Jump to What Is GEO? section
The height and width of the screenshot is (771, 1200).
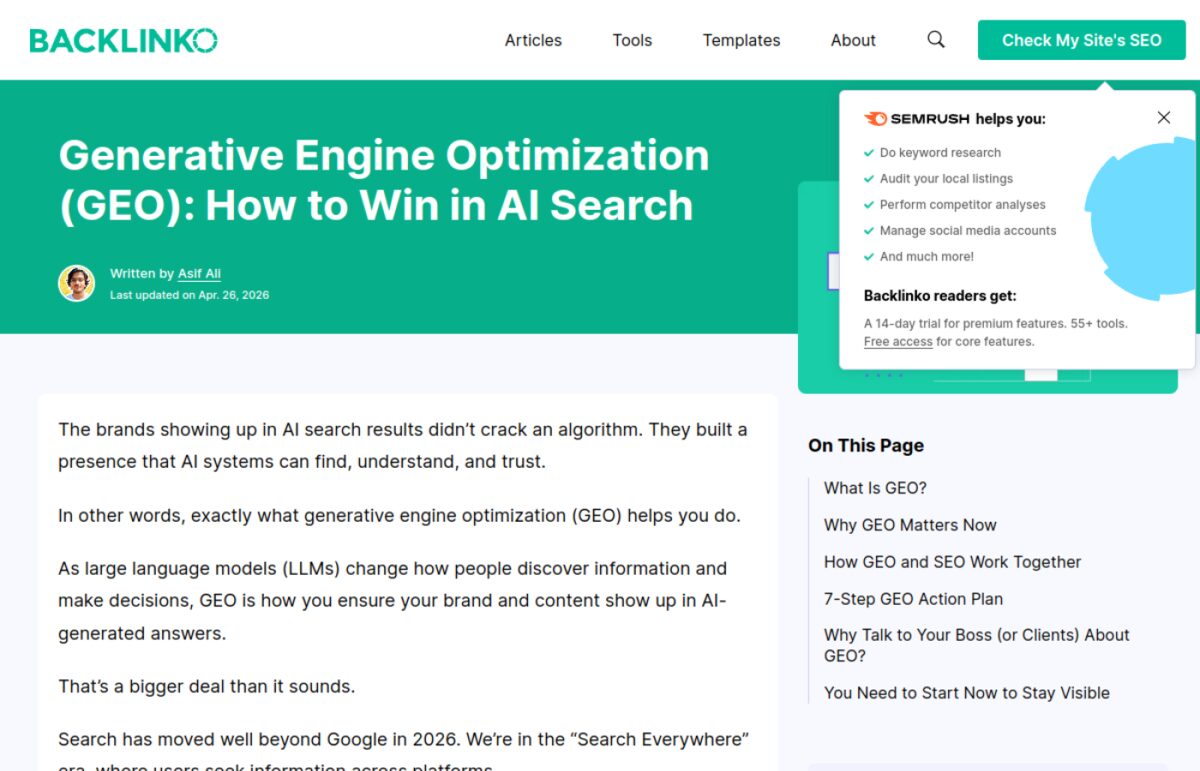coord(875,488)
